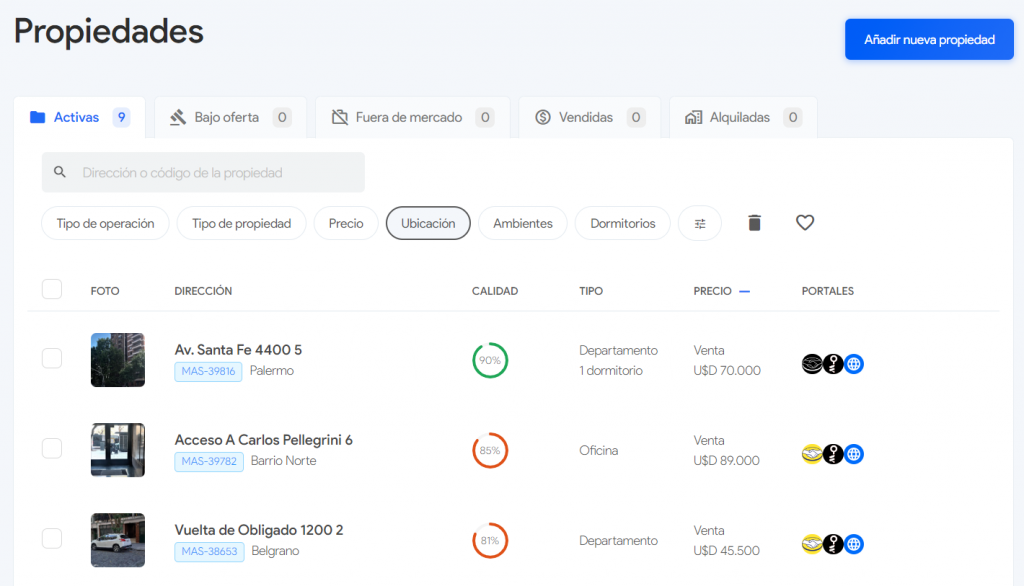Click Añadir nueva propiedad button
Screen dimensions: 1024x586
(929, 39)
